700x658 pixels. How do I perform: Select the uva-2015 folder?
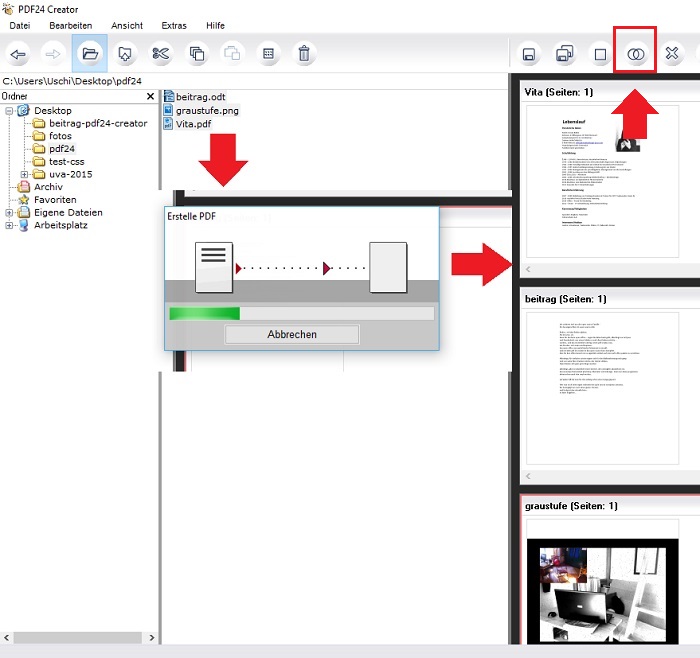(x=71, y=174)
